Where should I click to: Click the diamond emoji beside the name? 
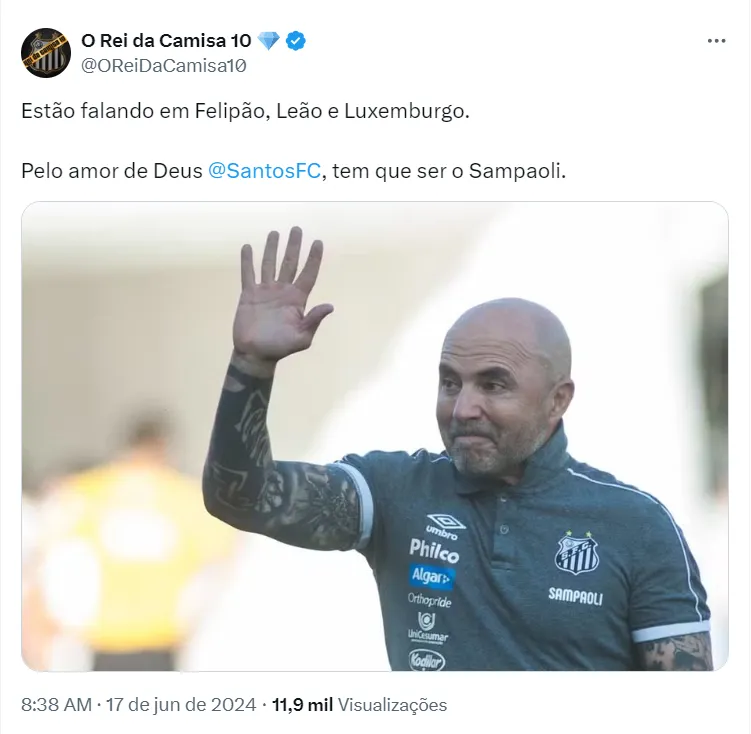pos(268,41)
